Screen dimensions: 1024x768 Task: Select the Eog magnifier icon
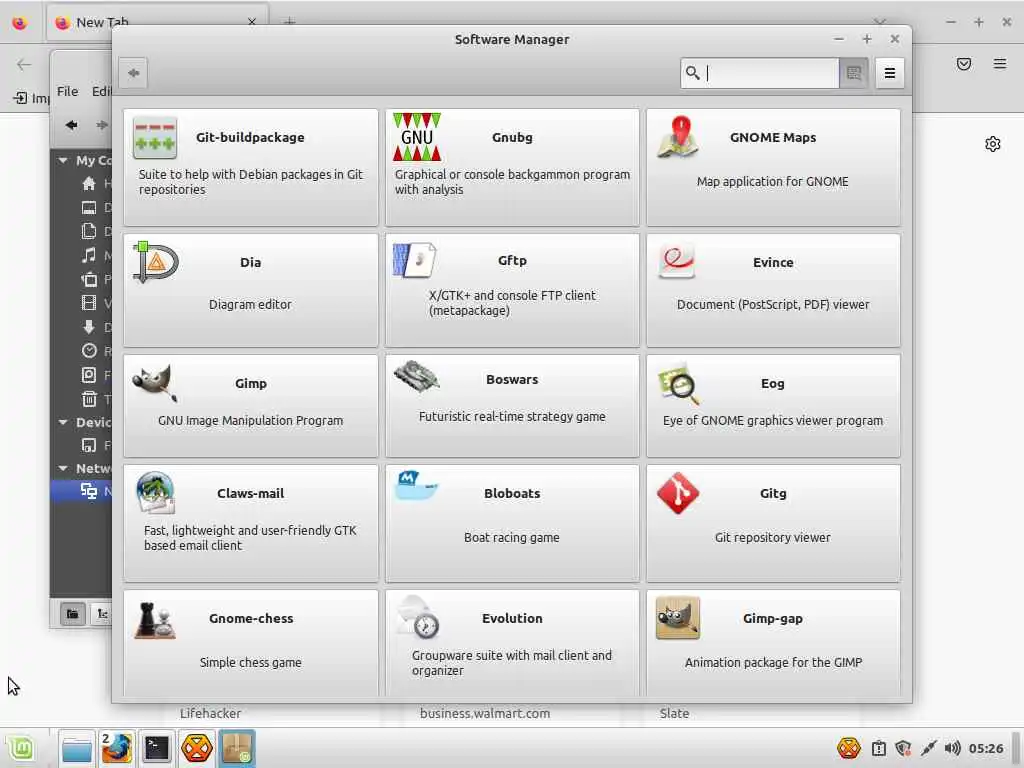tap(679, 383)
